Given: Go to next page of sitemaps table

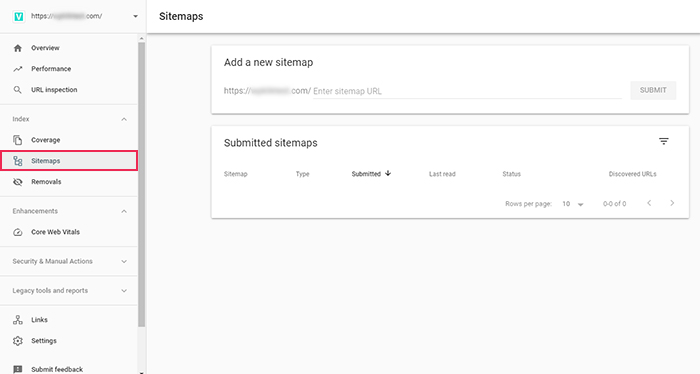Looking at the screenshot, I should tap(672, 203).
